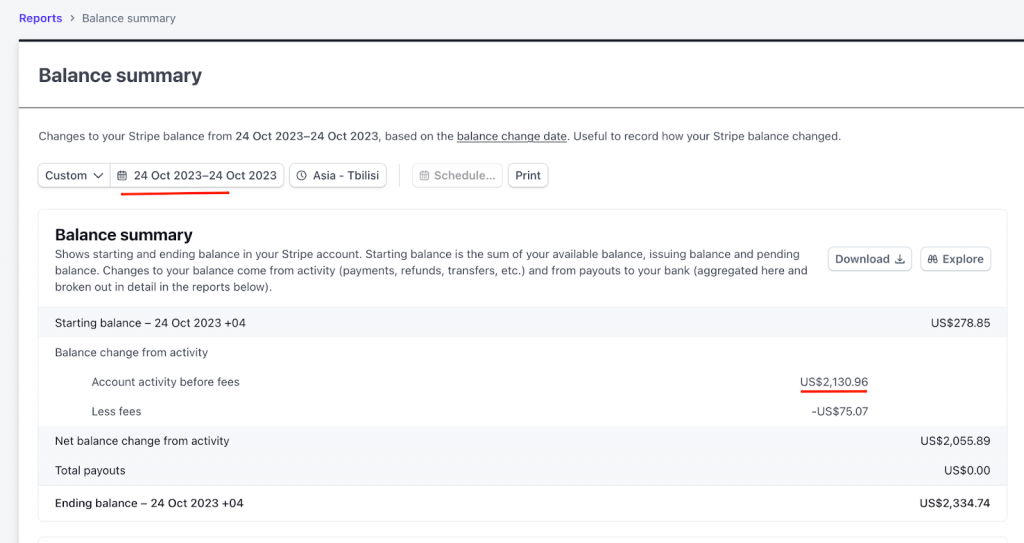Click the Ending balance US$2,334.74 value

click(x=955, y=503)
